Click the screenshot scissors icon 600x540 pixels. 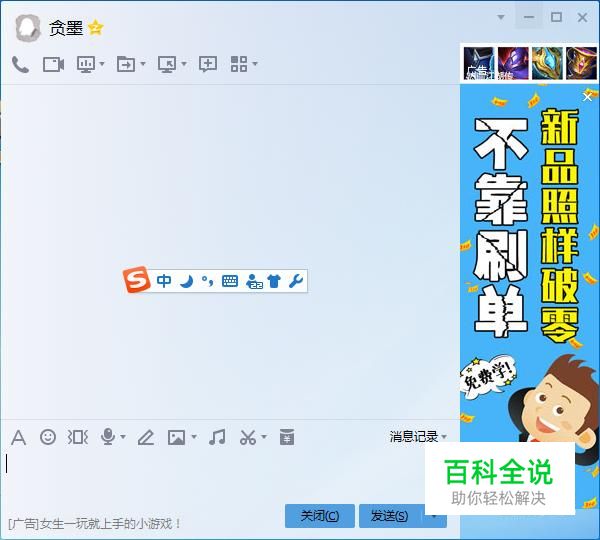248,437
